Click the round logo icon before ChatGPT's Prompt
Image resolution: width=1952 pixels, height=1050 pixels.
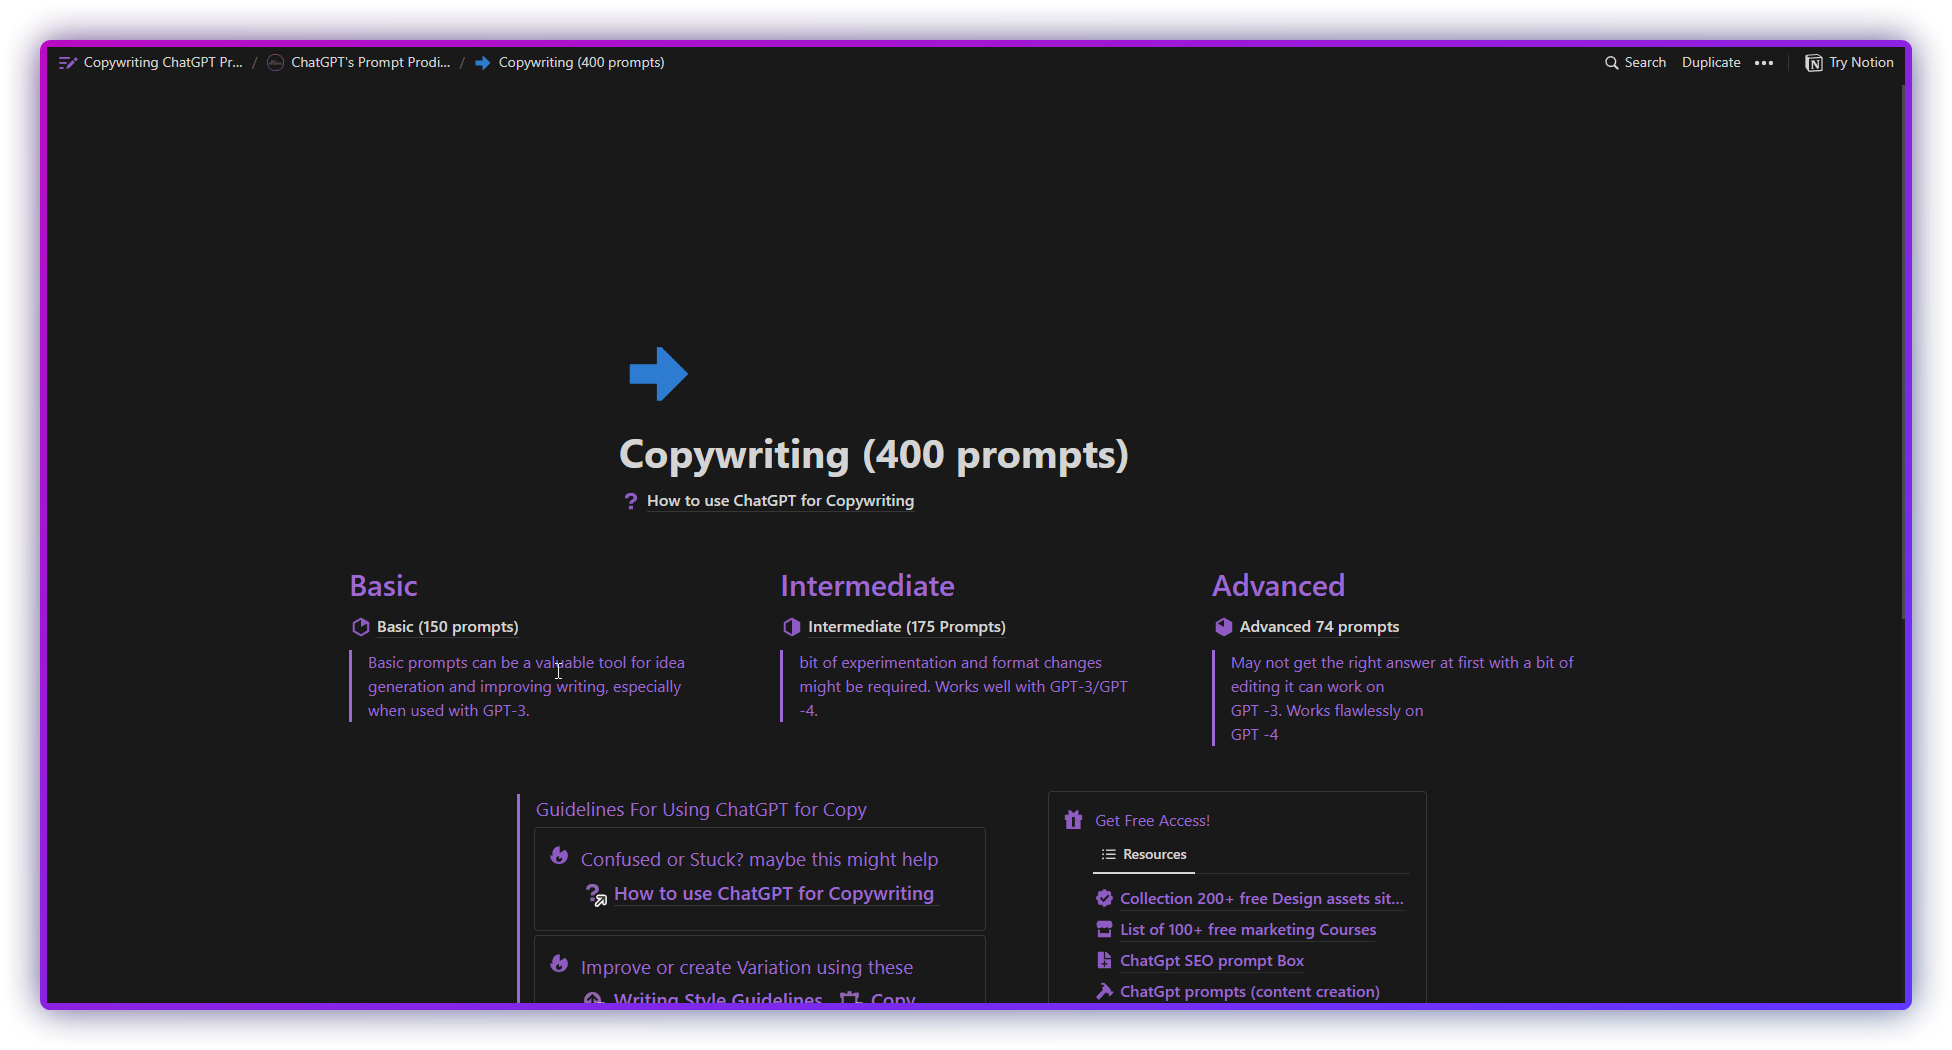point(275,62)
